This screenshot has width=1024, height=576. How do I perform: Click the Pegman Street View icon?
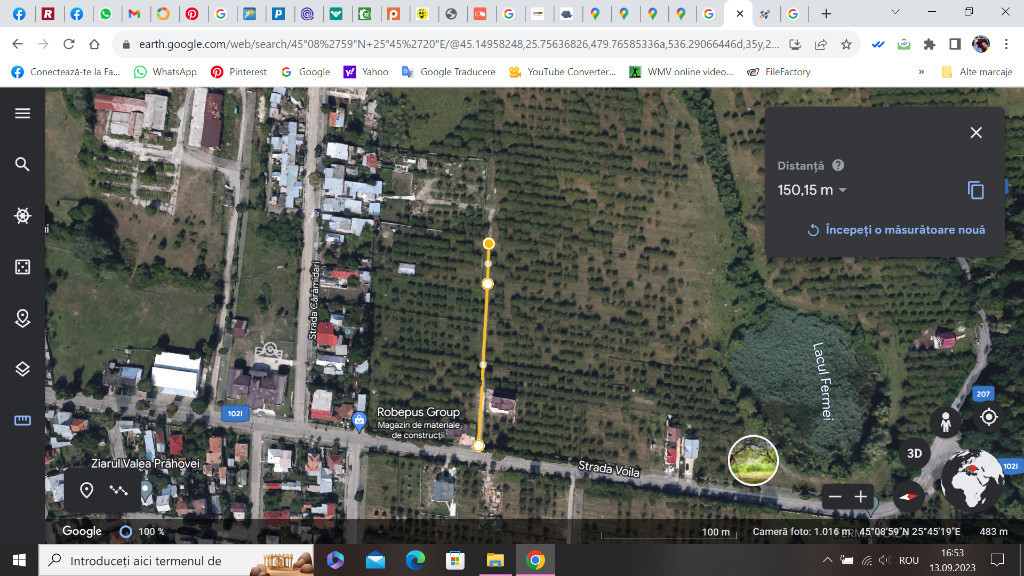pos(945,422)
